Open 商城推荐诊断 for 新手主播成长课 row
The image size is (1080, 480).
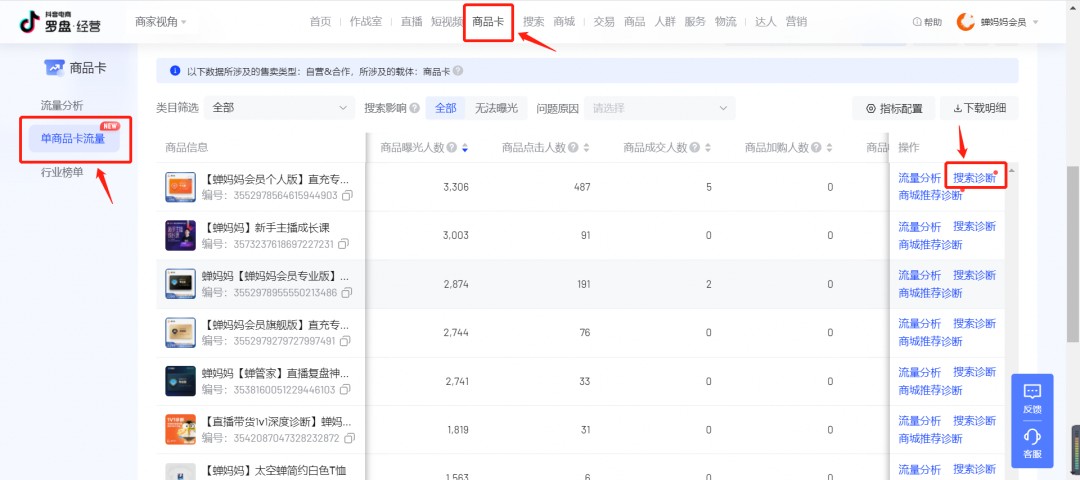(931, 244)
